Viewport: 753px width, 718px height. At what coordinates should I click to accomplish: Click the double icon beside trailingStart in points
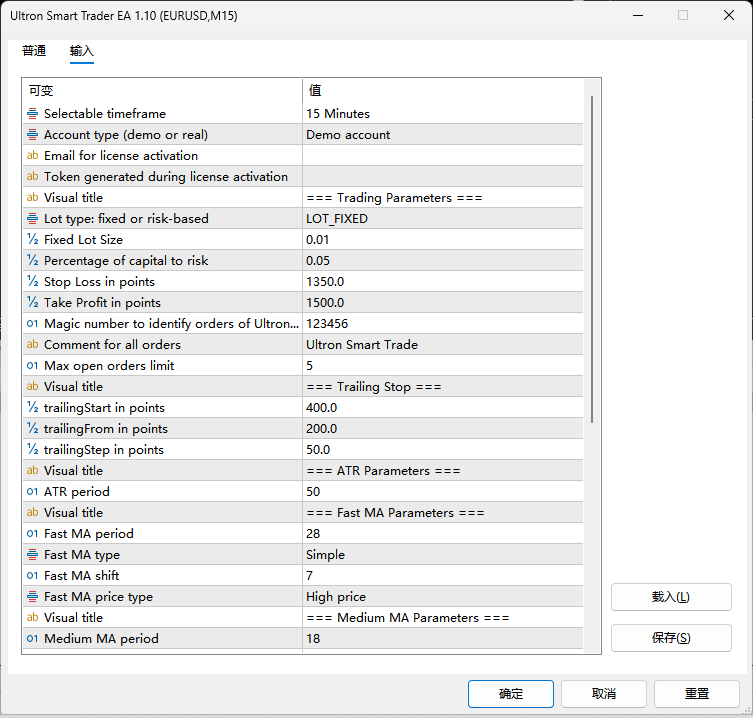coord(32,408)
